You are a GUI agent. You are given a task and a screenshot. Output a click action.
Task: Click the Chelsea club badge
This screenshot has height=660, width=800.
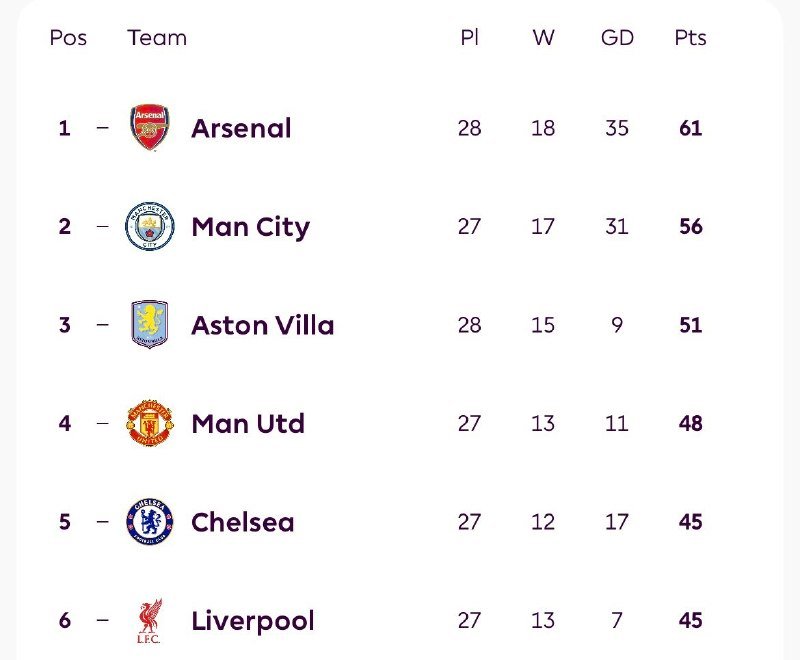coord(150,522)
